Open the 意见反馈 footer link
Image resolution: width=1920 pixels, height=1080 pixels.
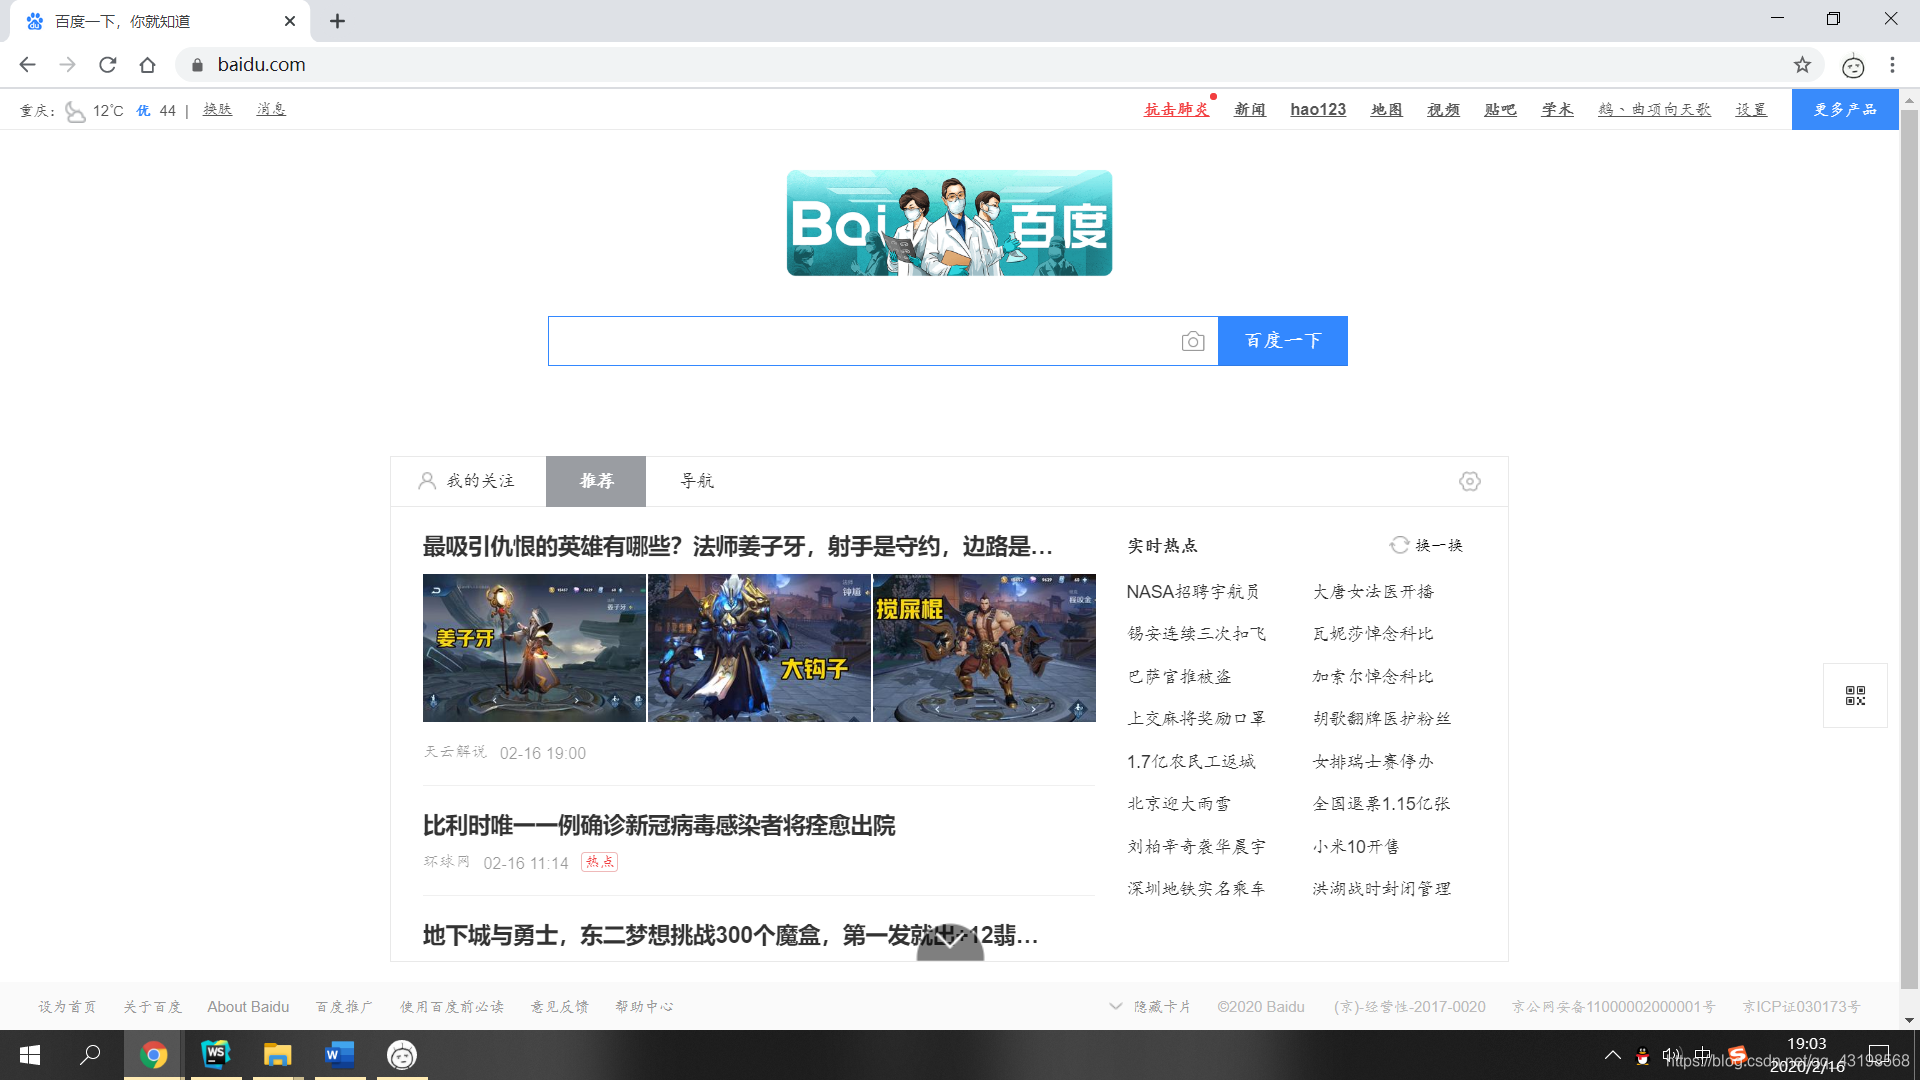tap(560, 1007)
